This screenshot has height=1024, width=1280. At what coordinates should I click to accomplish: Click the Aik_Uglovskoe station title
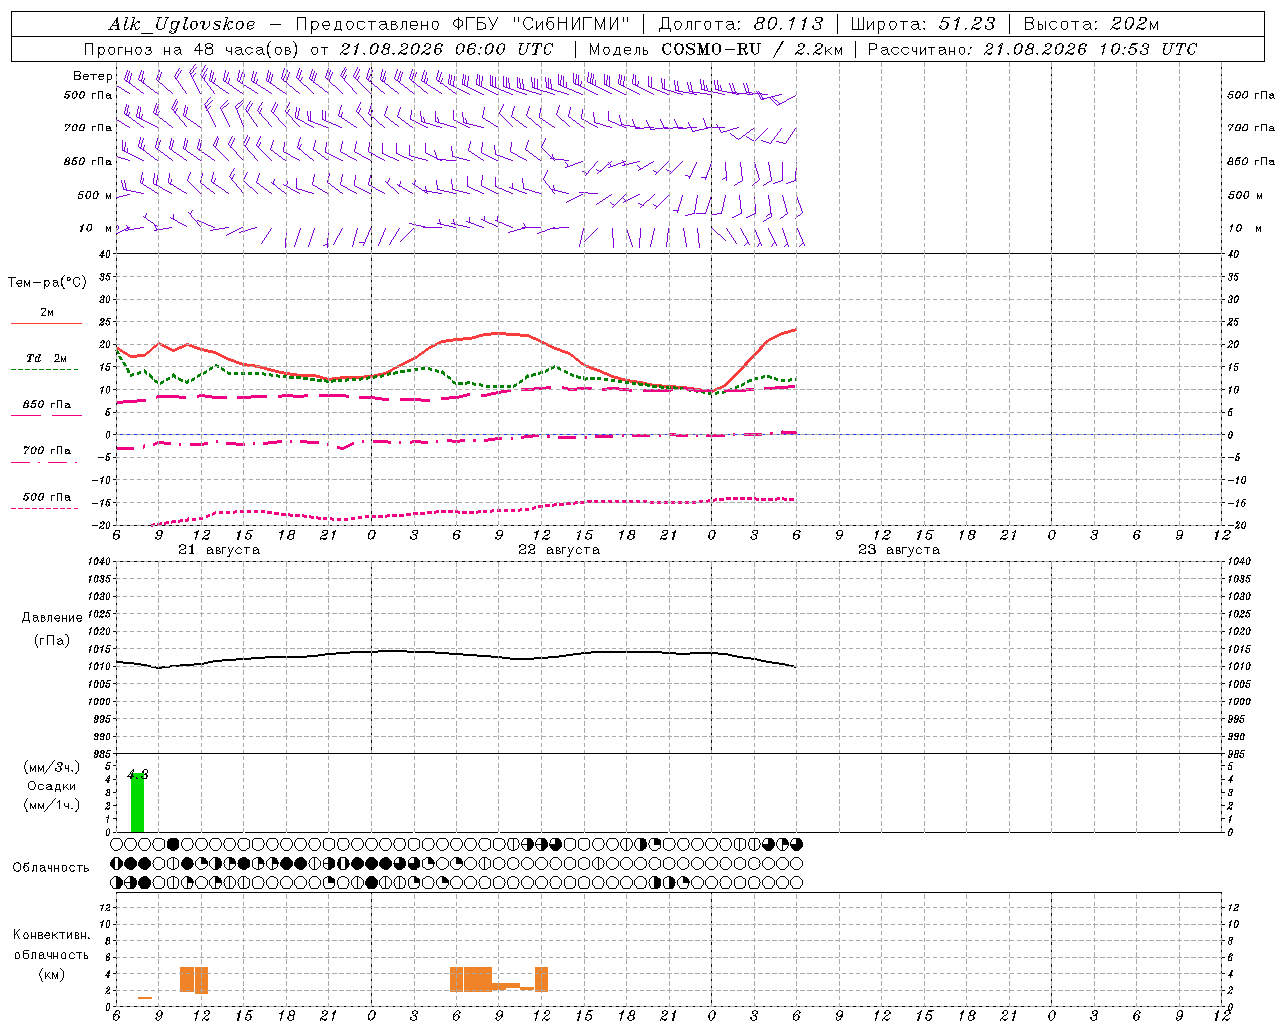pos(181,24)
